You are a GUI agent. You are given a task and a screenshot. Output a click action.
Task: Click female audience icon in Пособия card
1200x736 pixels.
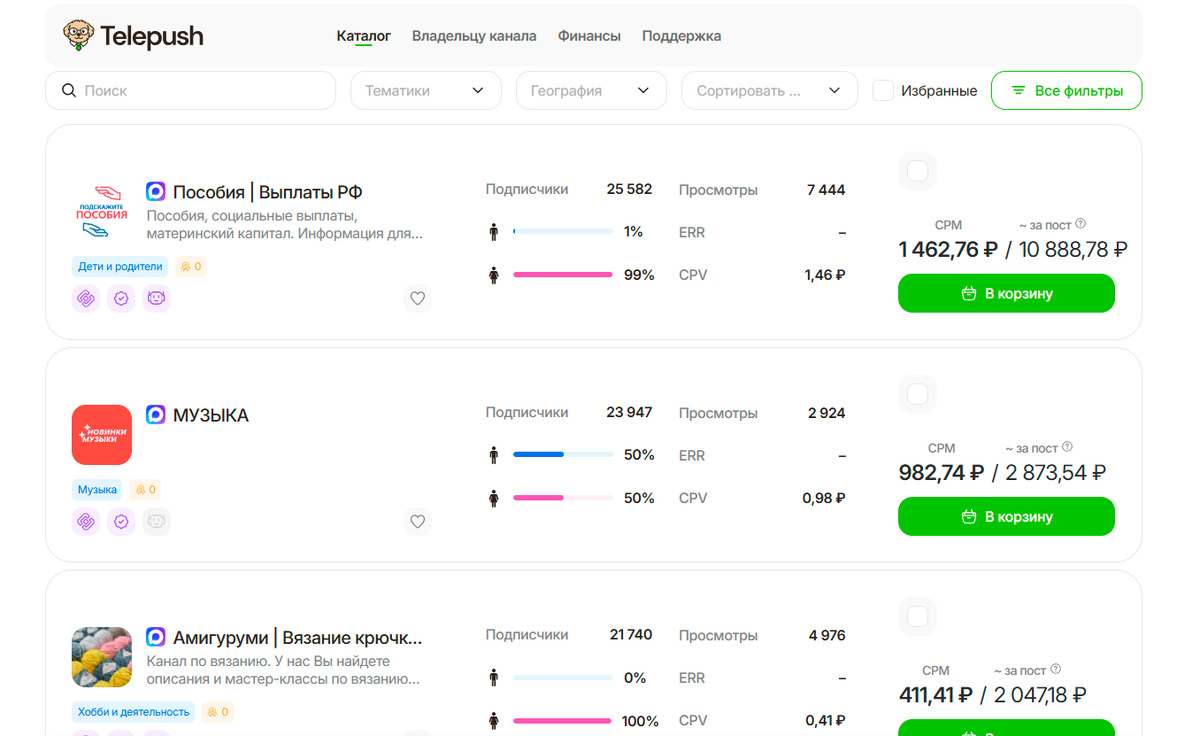(x=493, y=275)
